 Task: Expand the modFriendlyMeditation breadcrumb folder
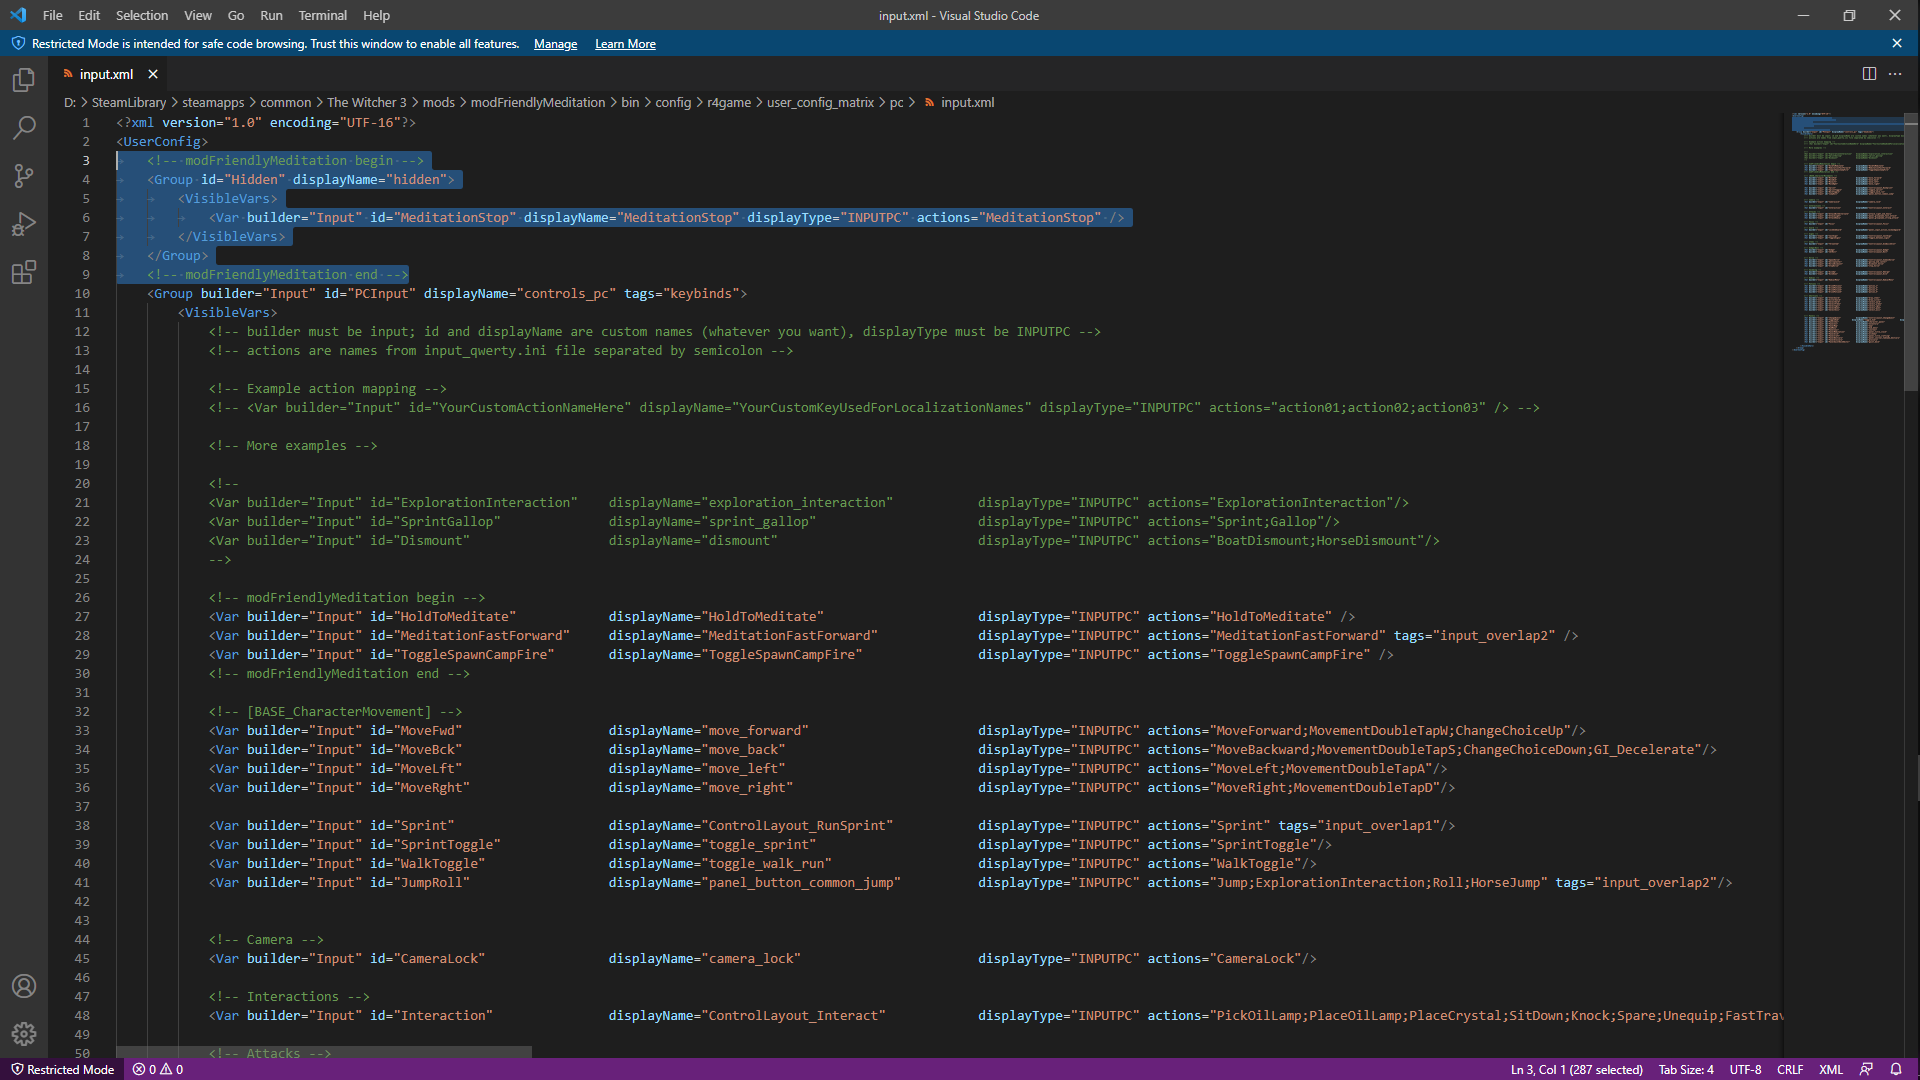(537, 102)
